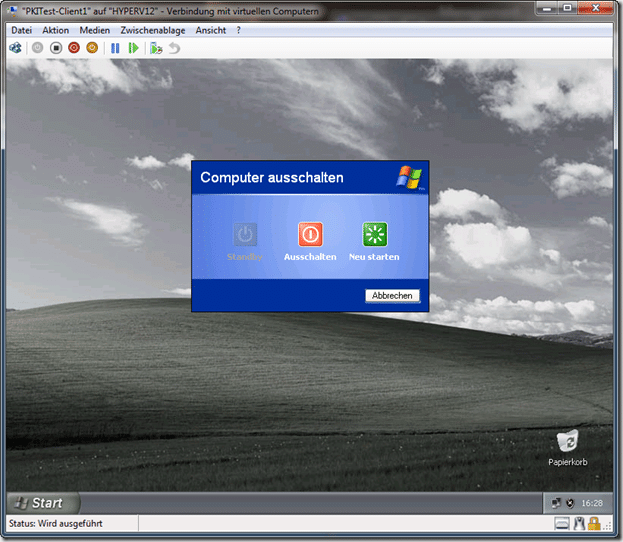This screenshot has height=542, width=623.
Task: Click the security shield tray icon
Action: pos(570,503)
